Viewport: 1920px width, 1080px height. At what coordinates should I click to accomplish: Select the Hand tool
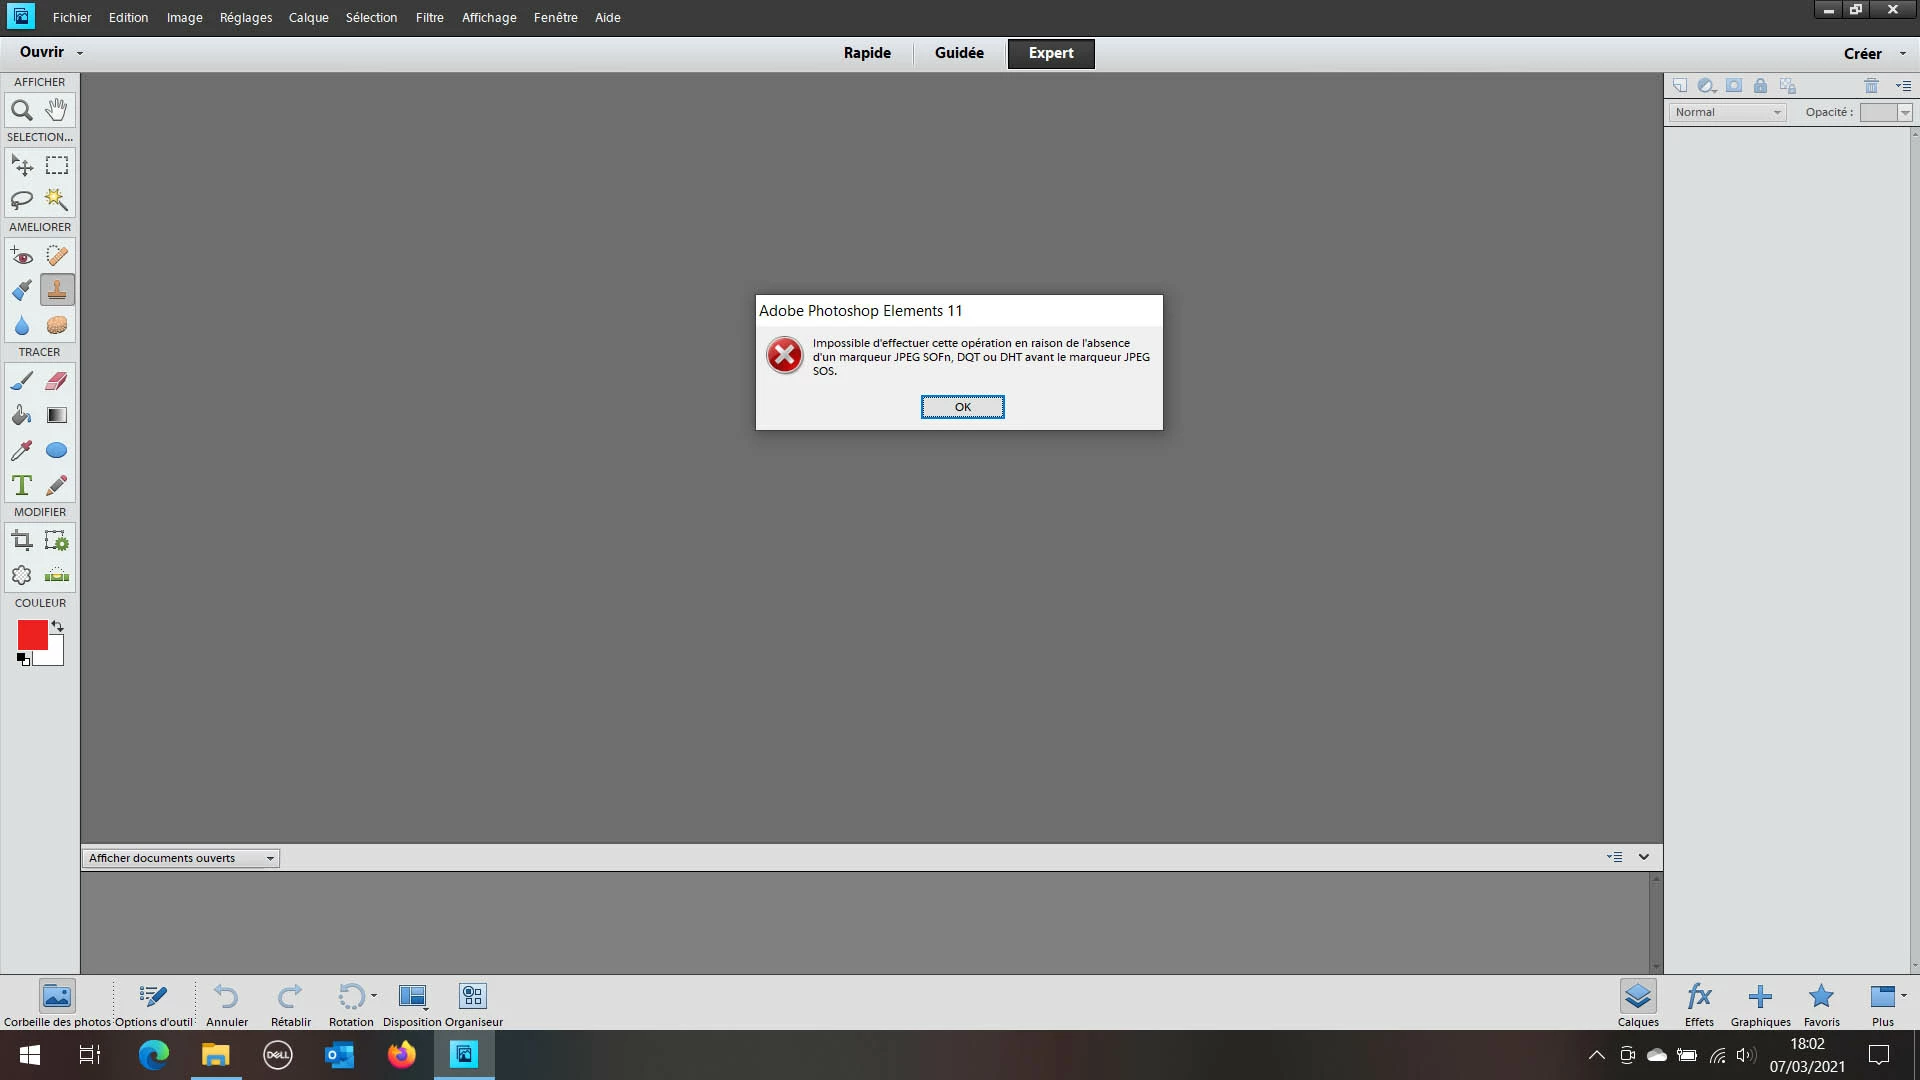coord(57,110)
